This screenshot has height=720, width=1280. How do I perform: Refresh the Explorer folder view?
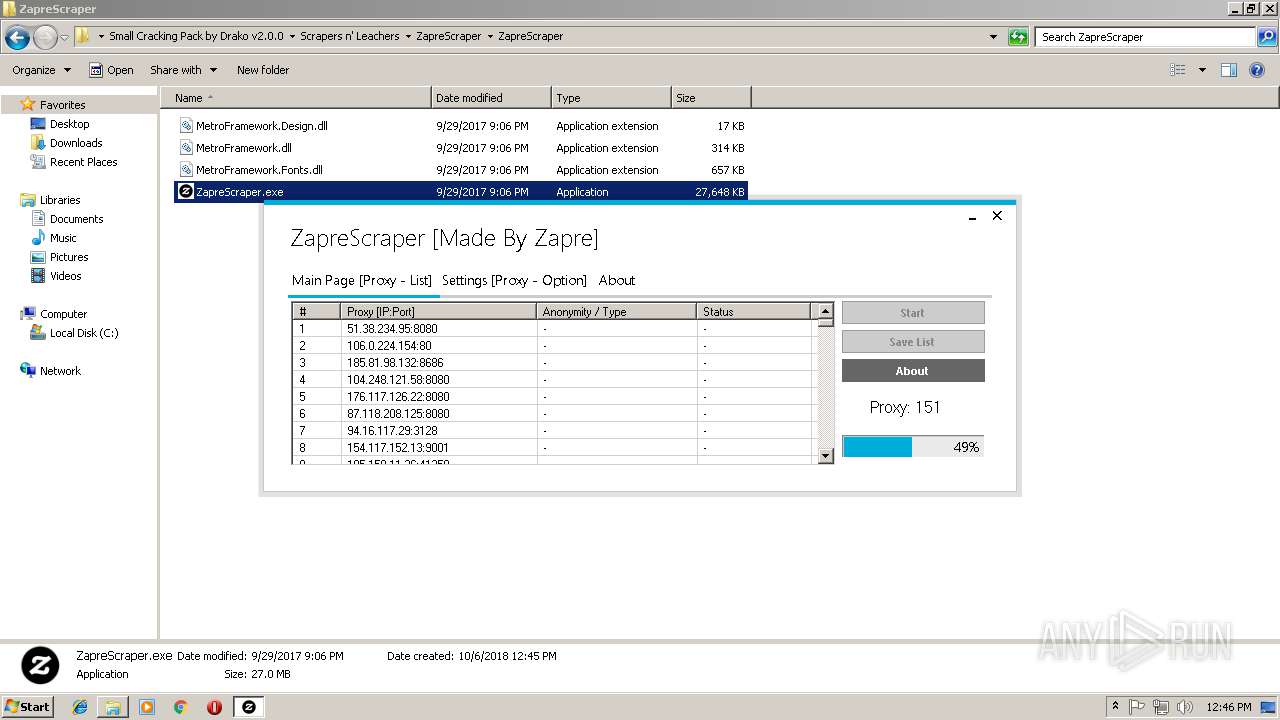tap(1018, 37)
